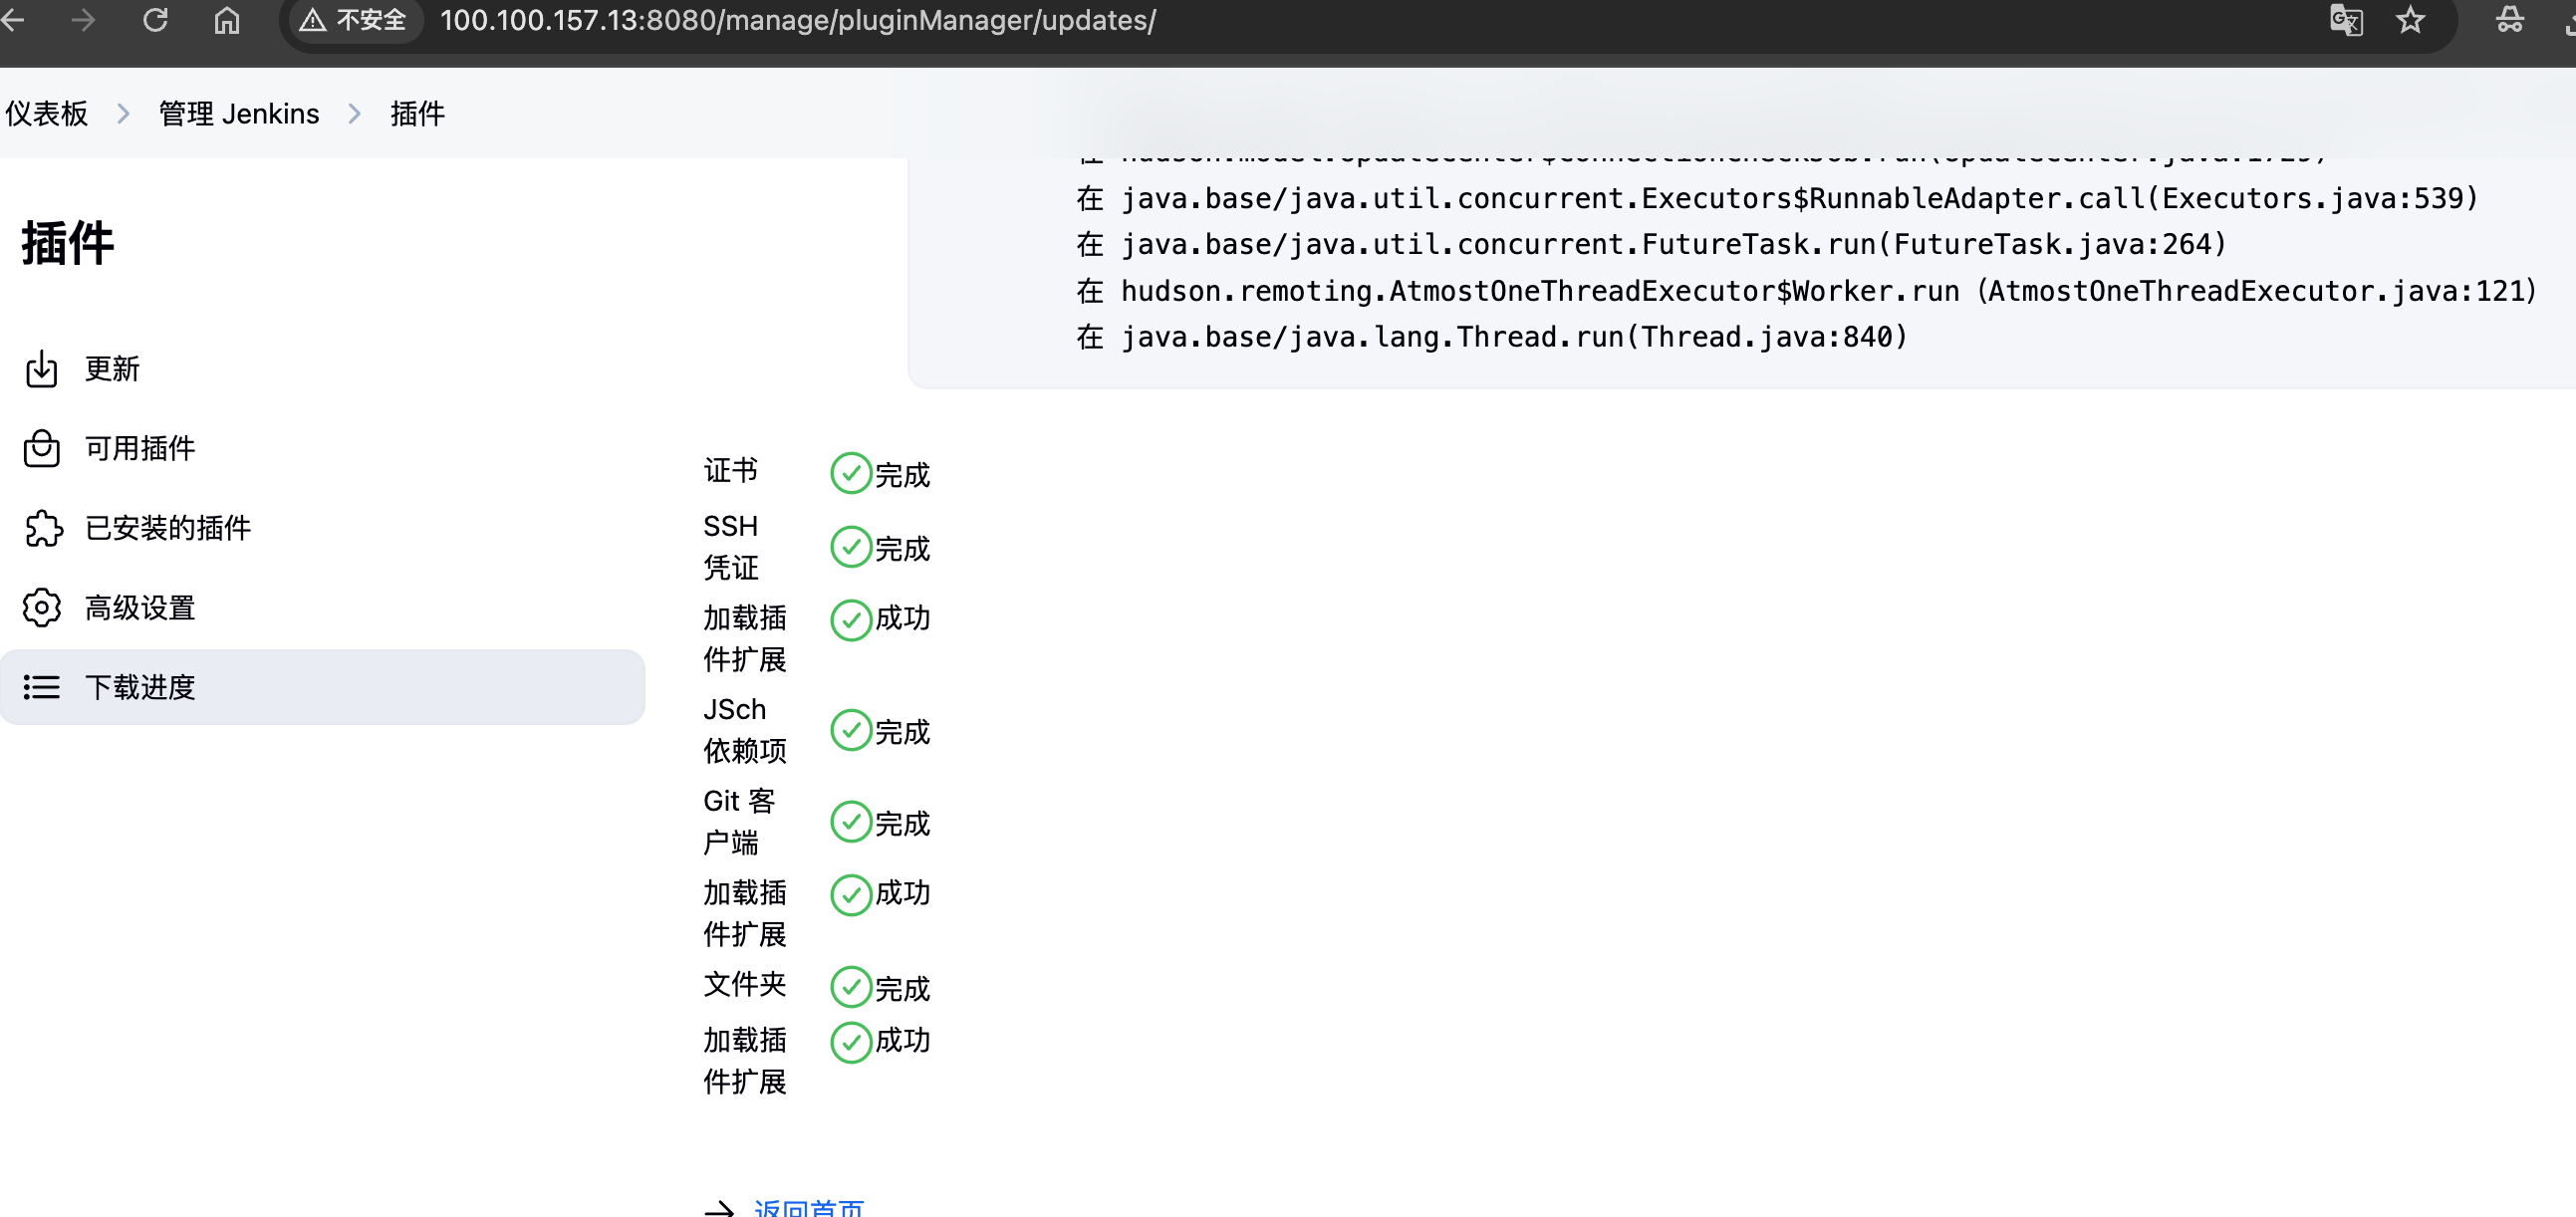Click the 证书 plugin name
Viewport: 2576px width, 1217px height.
point(730,470)
